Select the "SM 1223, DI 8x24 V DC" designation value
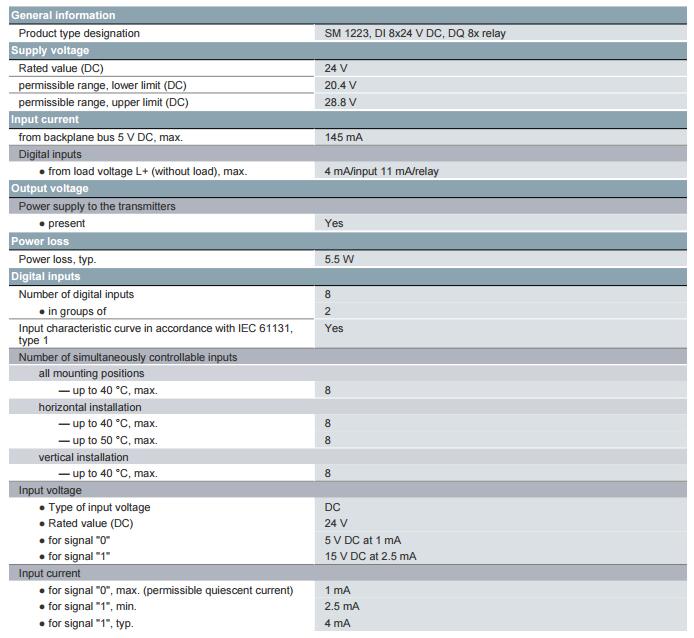Image resolution: width=694 pixels, height=638 pixels. (x=414, y=33)
